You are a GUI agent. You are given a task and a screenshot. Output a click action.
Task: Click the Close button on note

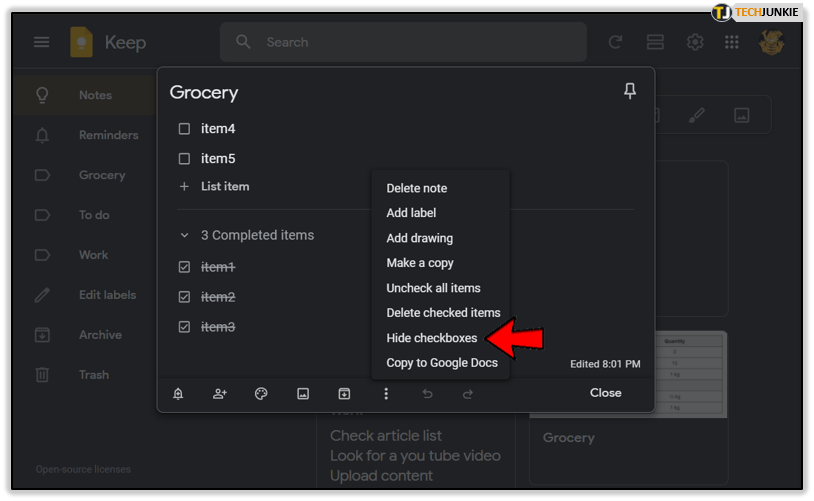[605, 393]
